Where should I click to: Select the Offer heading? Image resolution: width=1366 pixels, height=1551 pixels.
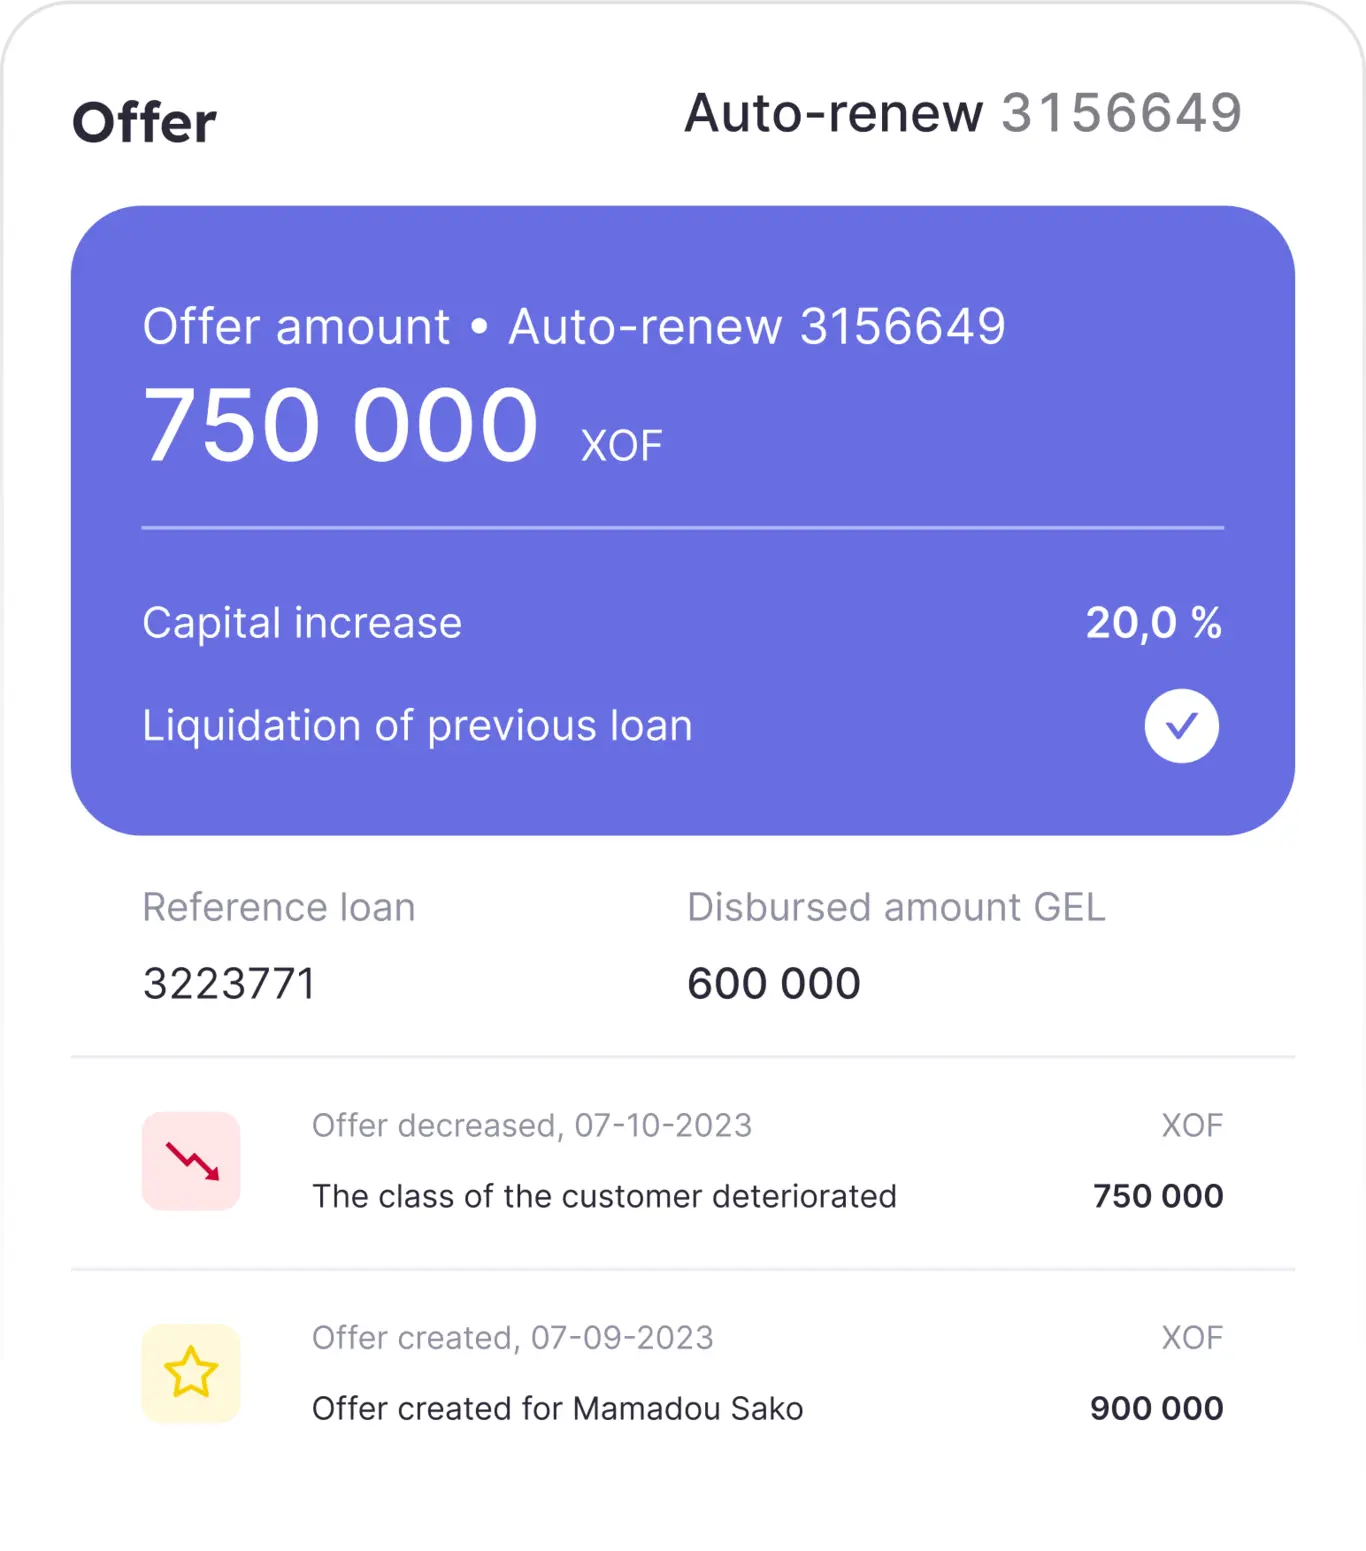(145, 123)
